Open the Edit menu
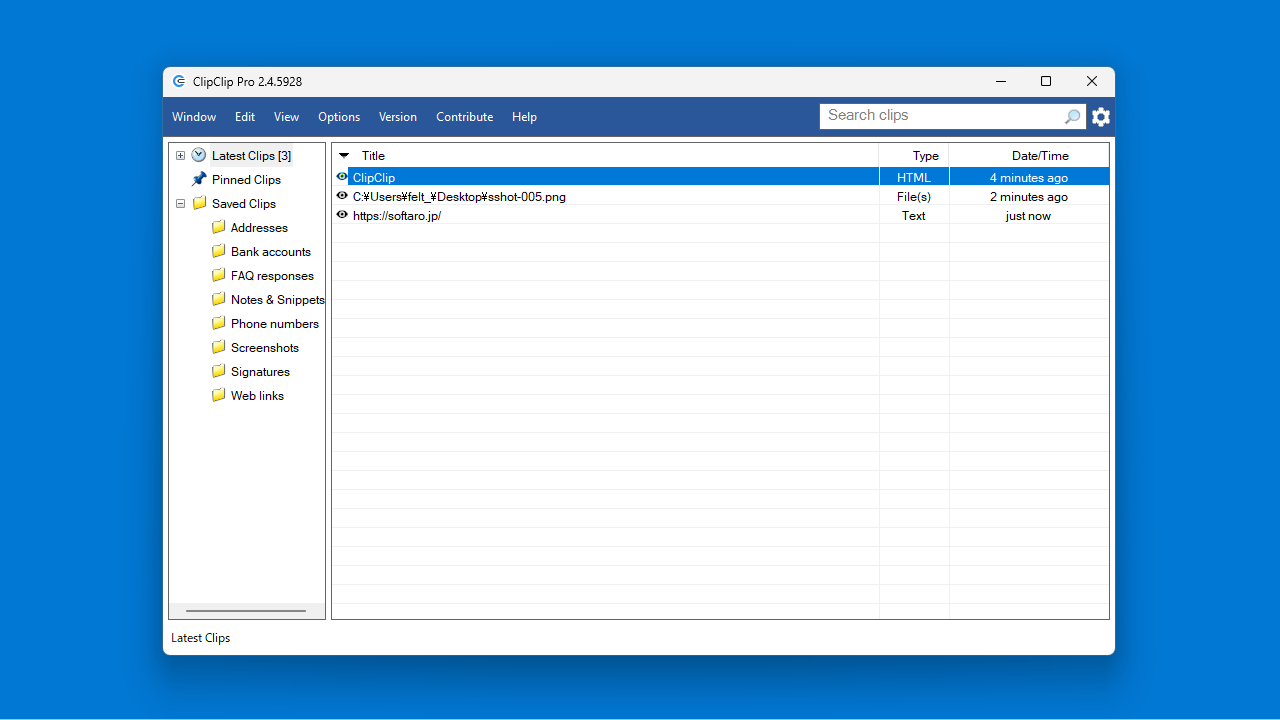The image size is (1280, 720). 245,117
